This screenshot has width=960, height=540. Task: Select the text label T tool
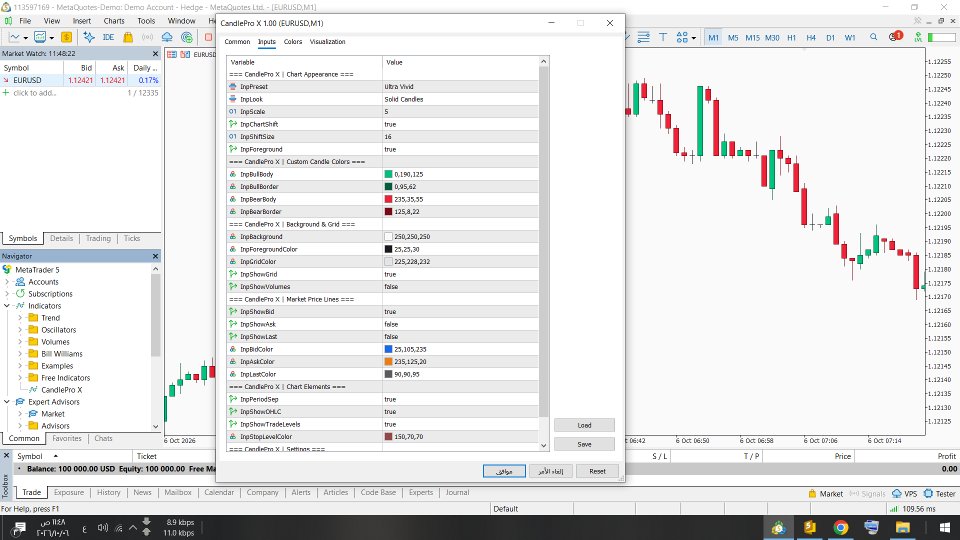coord(662,37)
